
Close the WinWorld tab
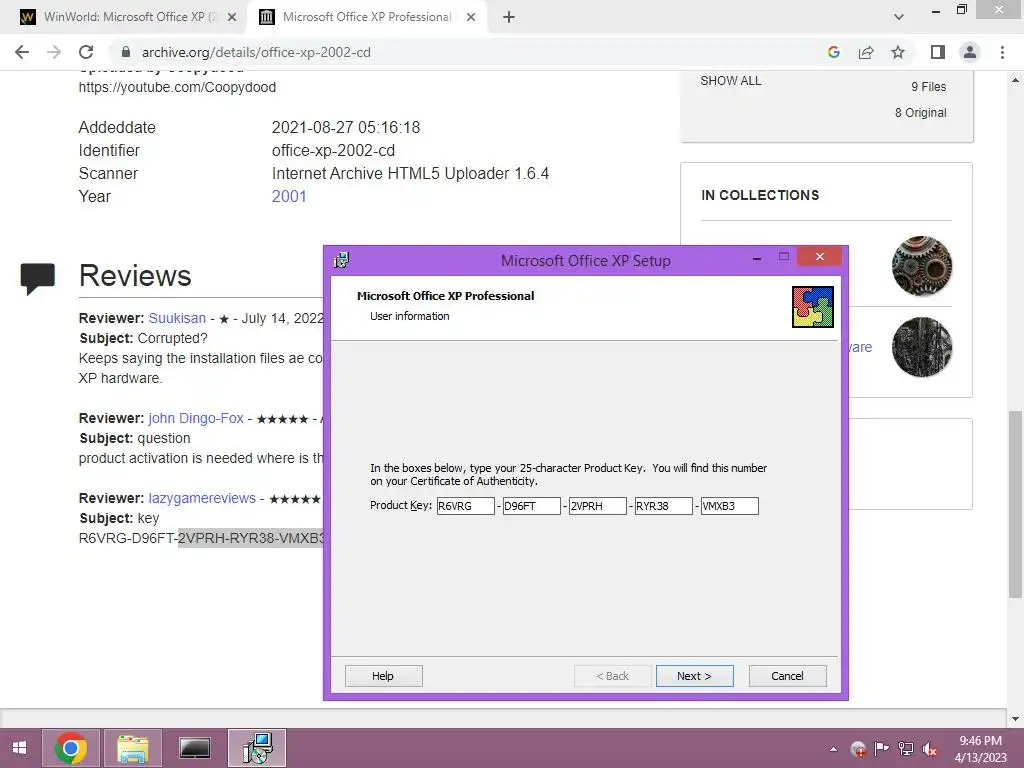232,17
